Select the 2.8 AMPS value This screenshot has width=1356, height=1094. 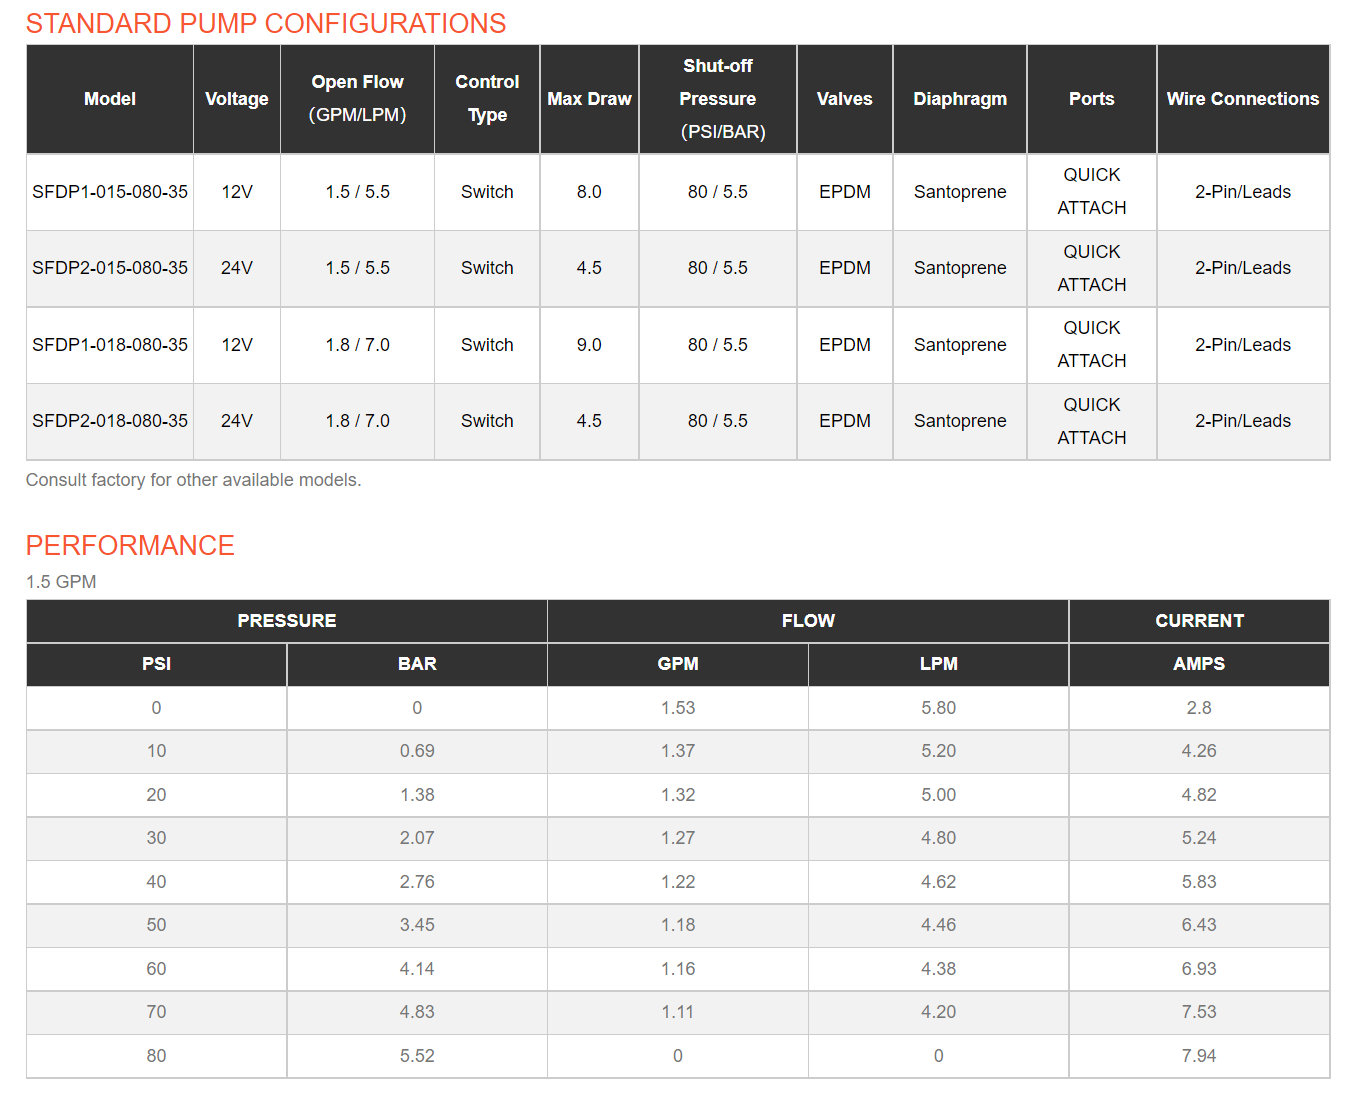1199,708
